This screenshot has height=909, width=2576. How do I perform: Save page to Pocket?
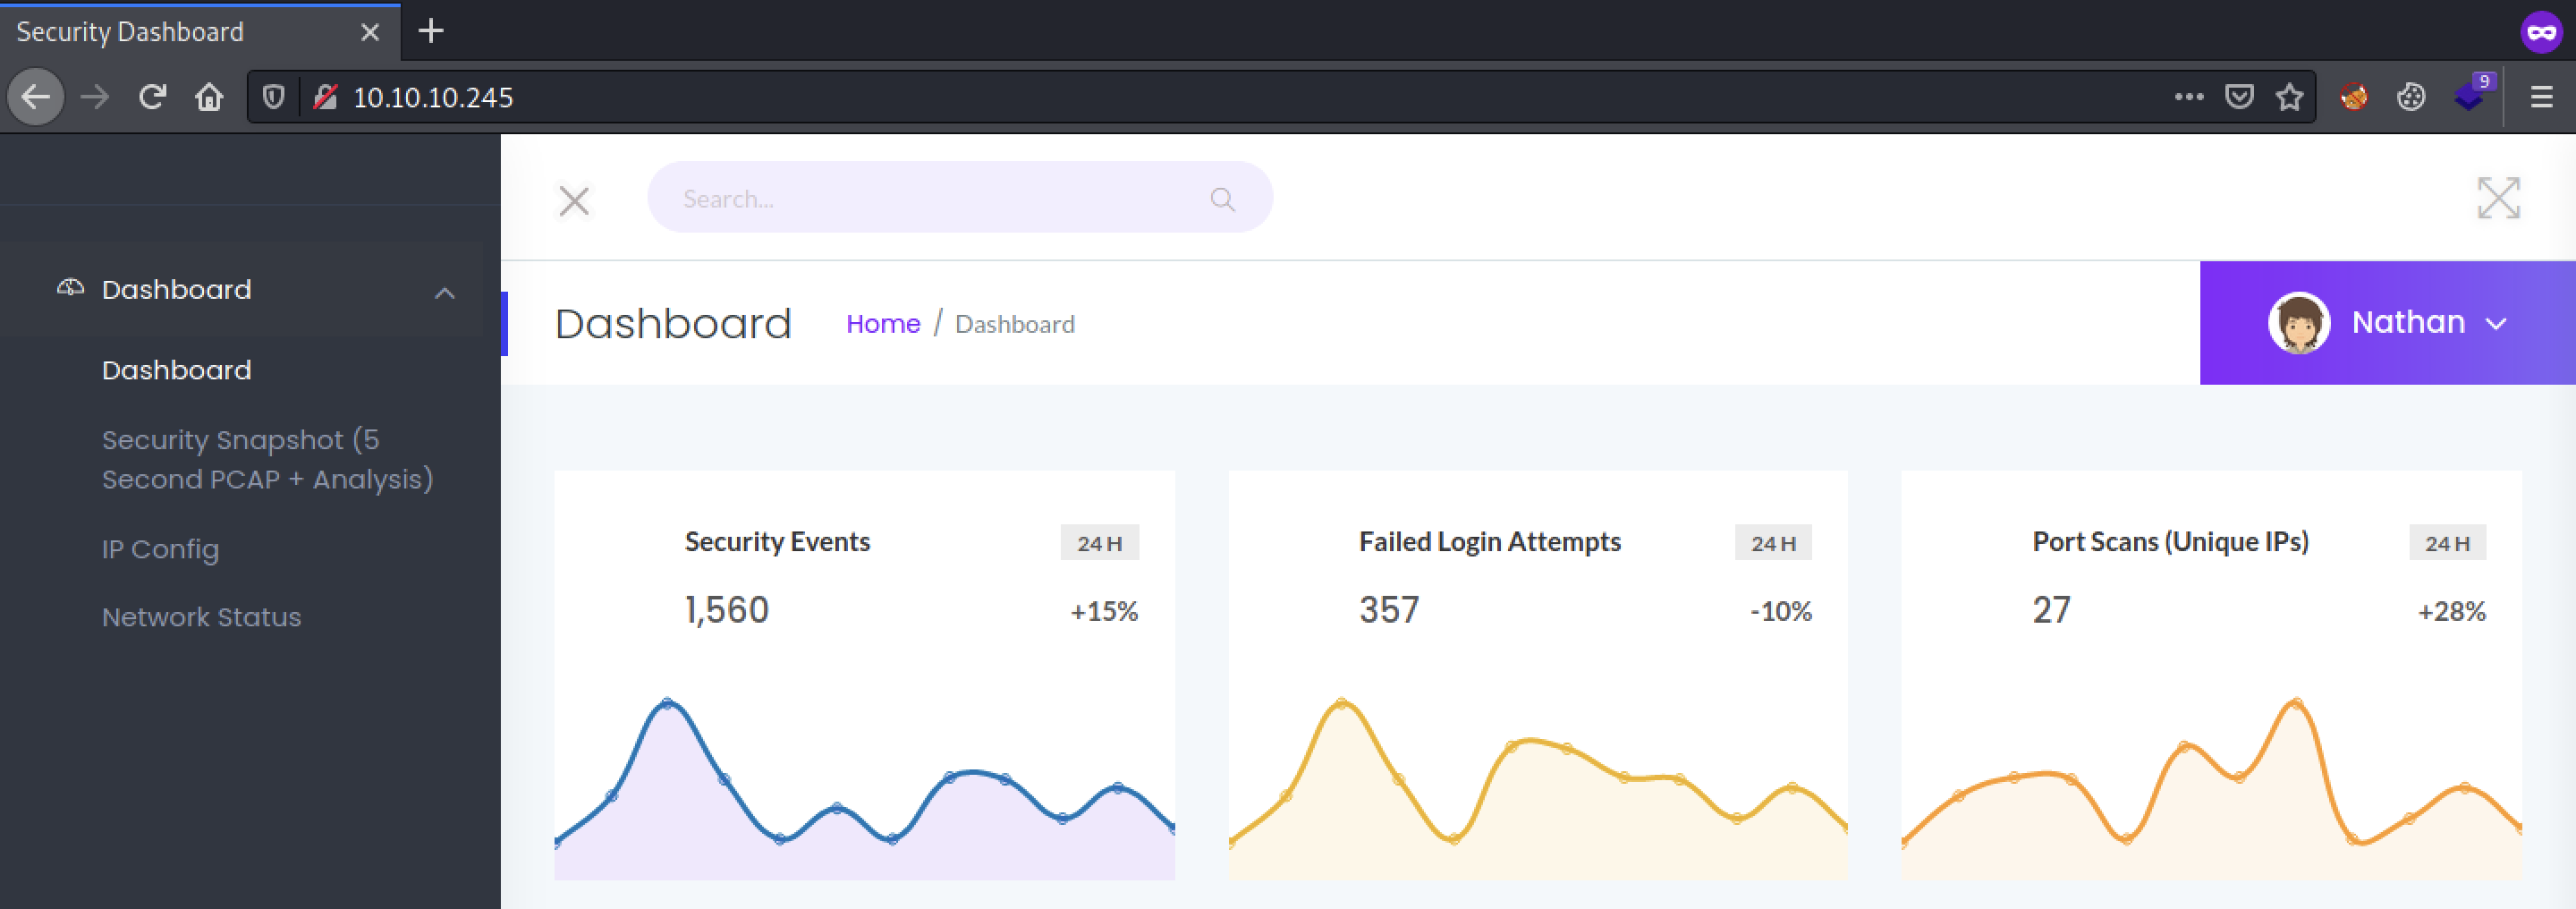click(2239, 97)
